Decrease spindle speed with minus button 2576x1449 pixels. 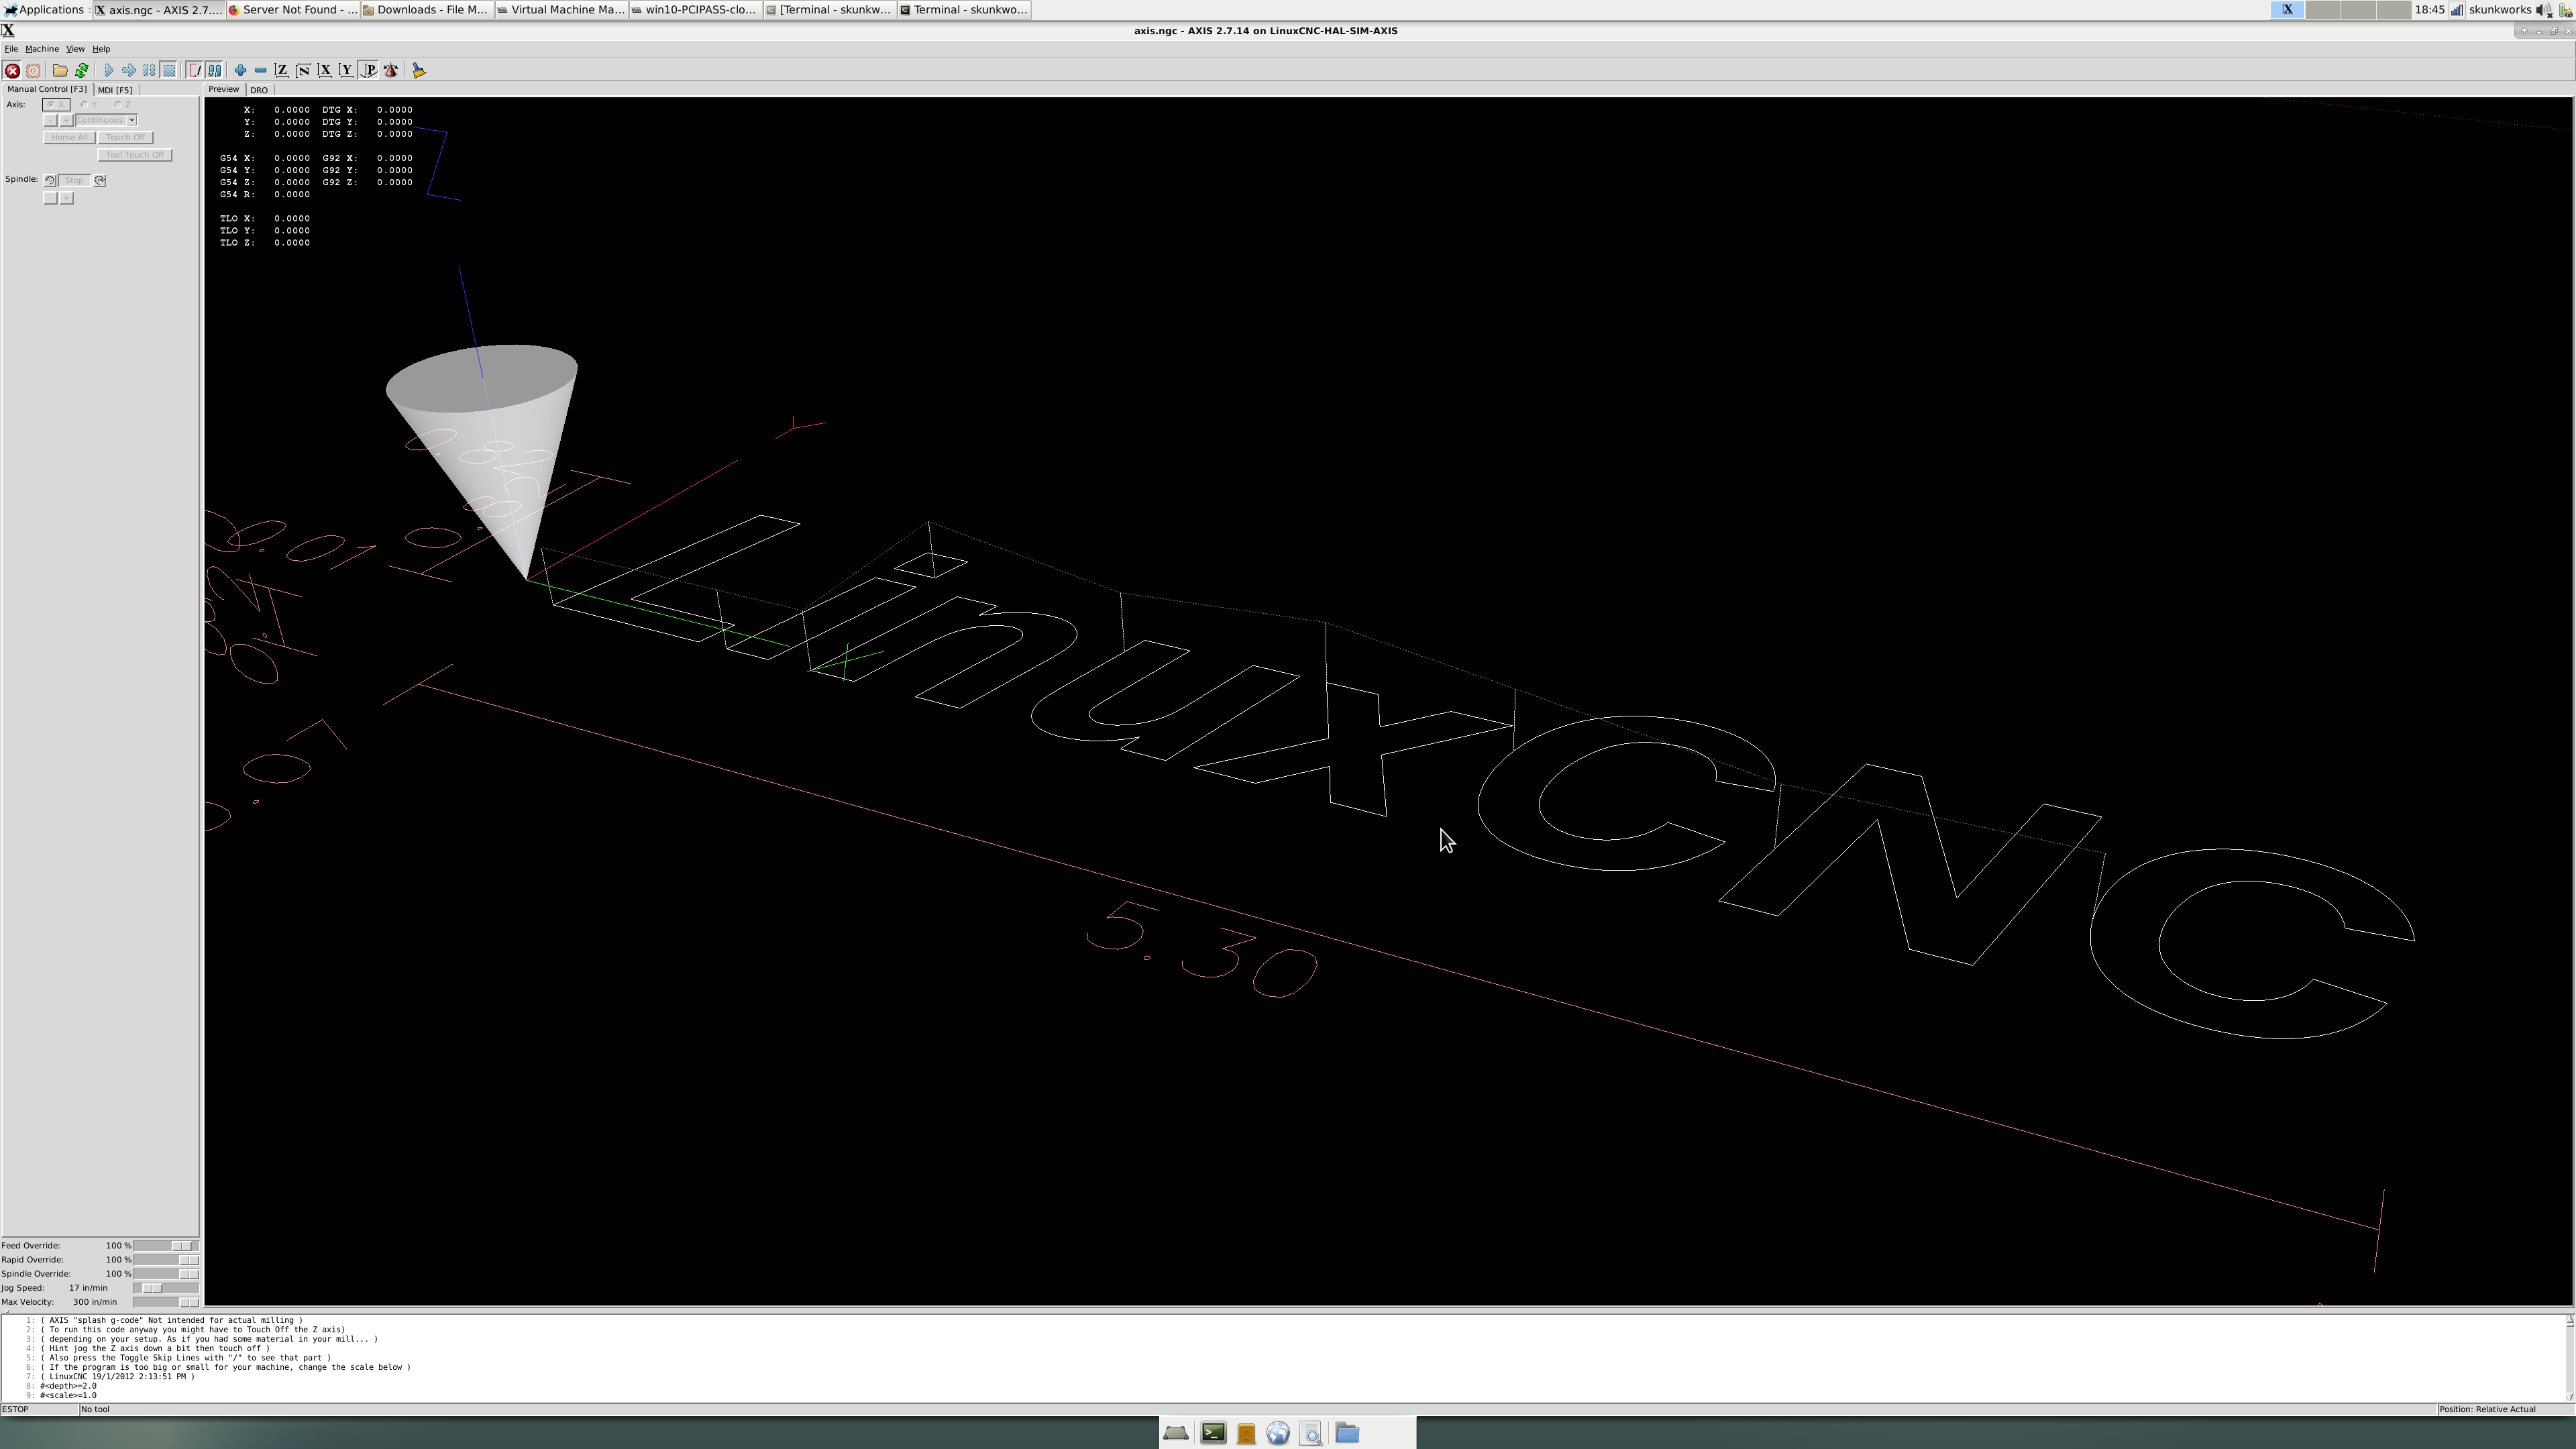click(x=50, y=198)
